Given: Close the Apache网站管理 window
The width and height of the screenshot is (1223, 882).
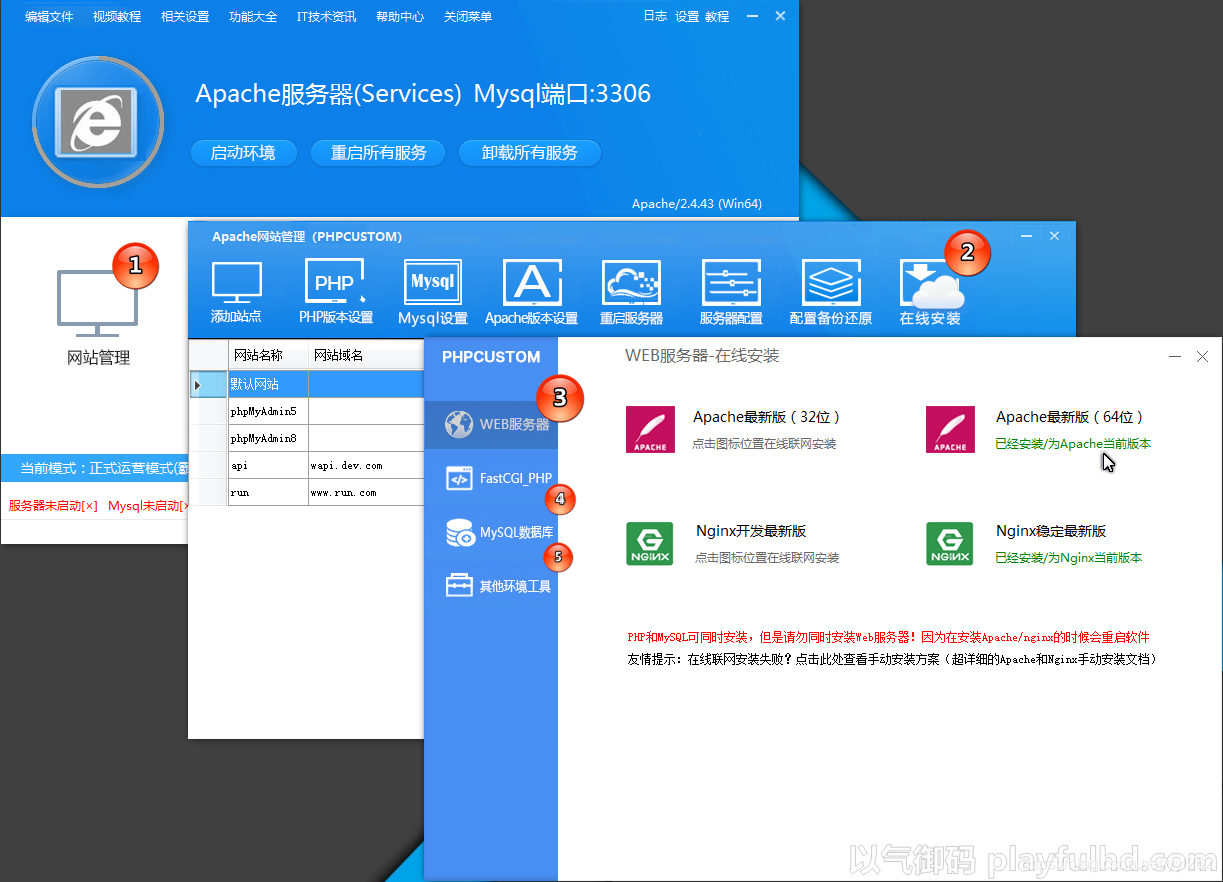Looking at the screenshot, I should 1054,236.
